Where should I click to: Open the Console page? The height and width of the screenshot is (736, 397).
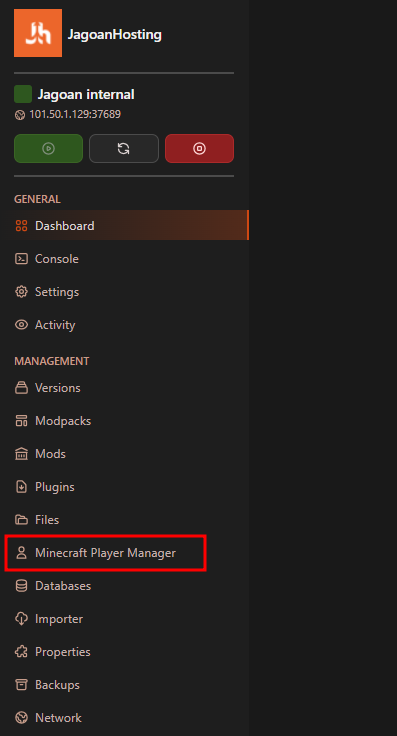56,259
